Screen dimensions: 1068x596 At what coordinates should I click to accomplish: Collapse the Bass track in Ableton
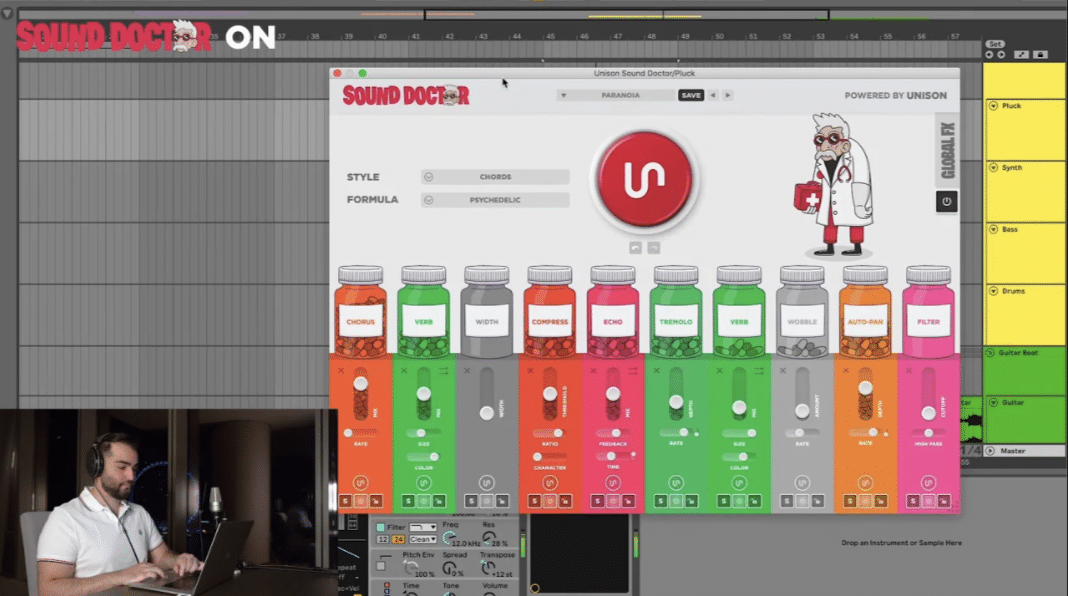(x=993, y=230)
